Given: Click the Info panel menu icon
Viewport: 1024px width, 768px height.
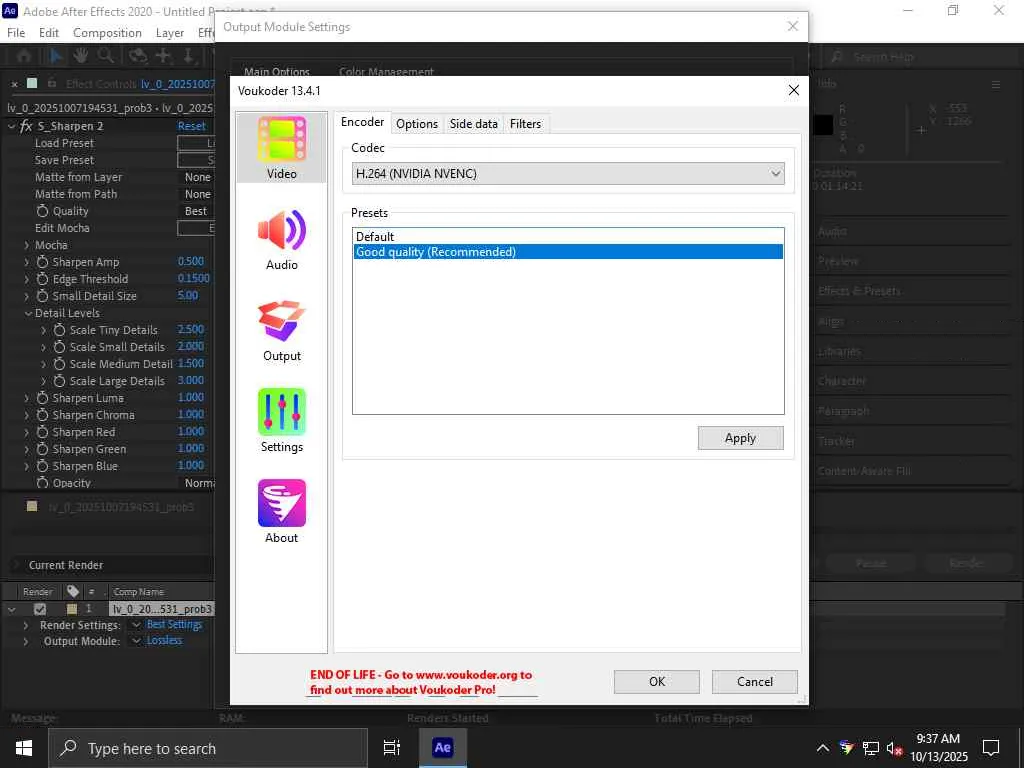Looking at the screenshot, I should click(x=995, y=85).
